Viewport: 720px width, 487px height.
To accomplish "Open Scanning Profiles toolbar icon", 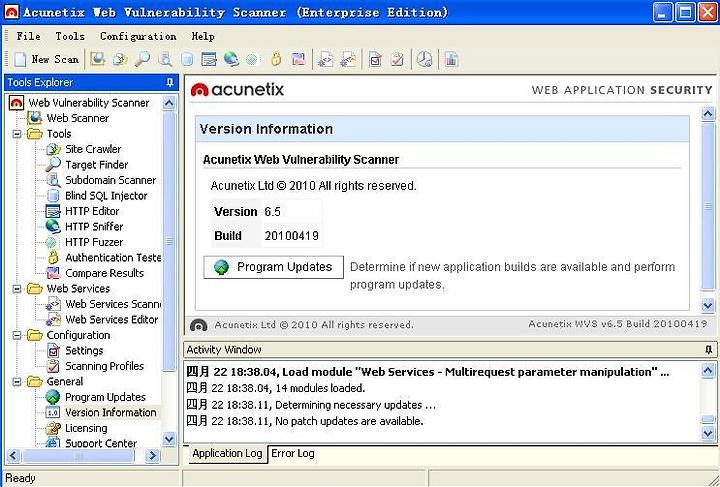I will tap(398, 59).
